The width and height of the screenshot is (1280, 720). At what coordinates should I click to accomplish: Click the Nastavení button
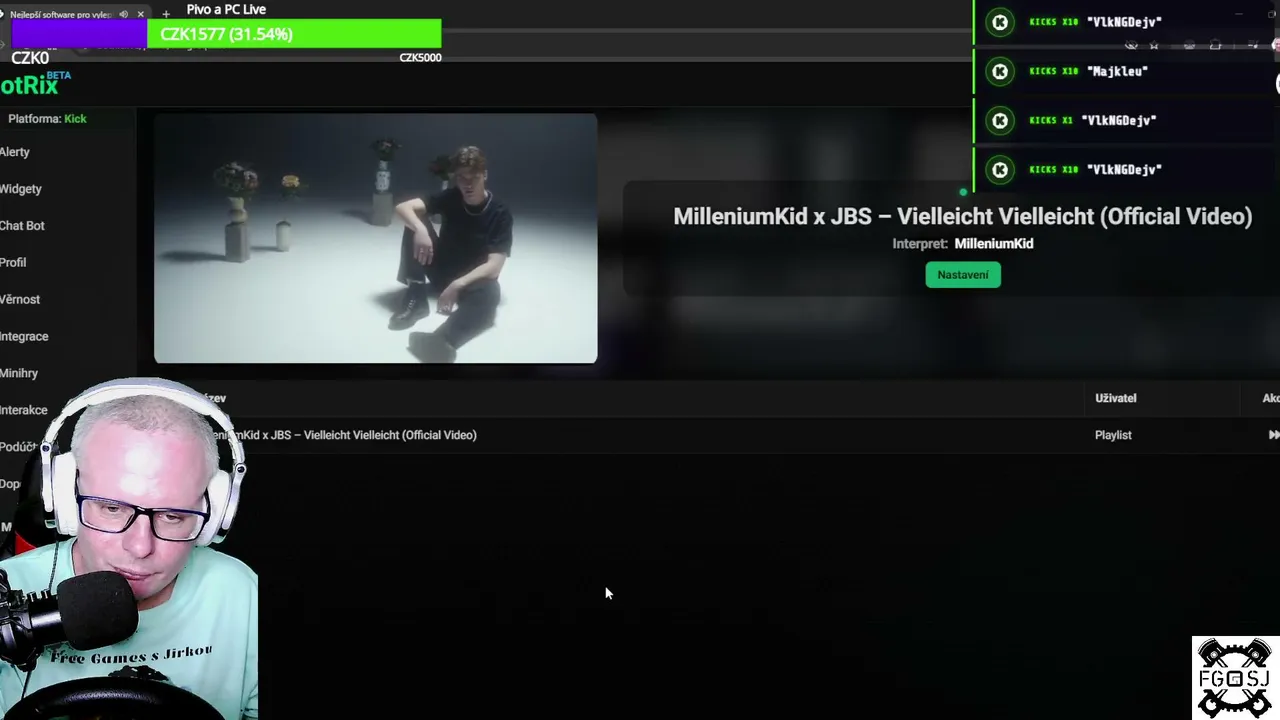[963, 275]
